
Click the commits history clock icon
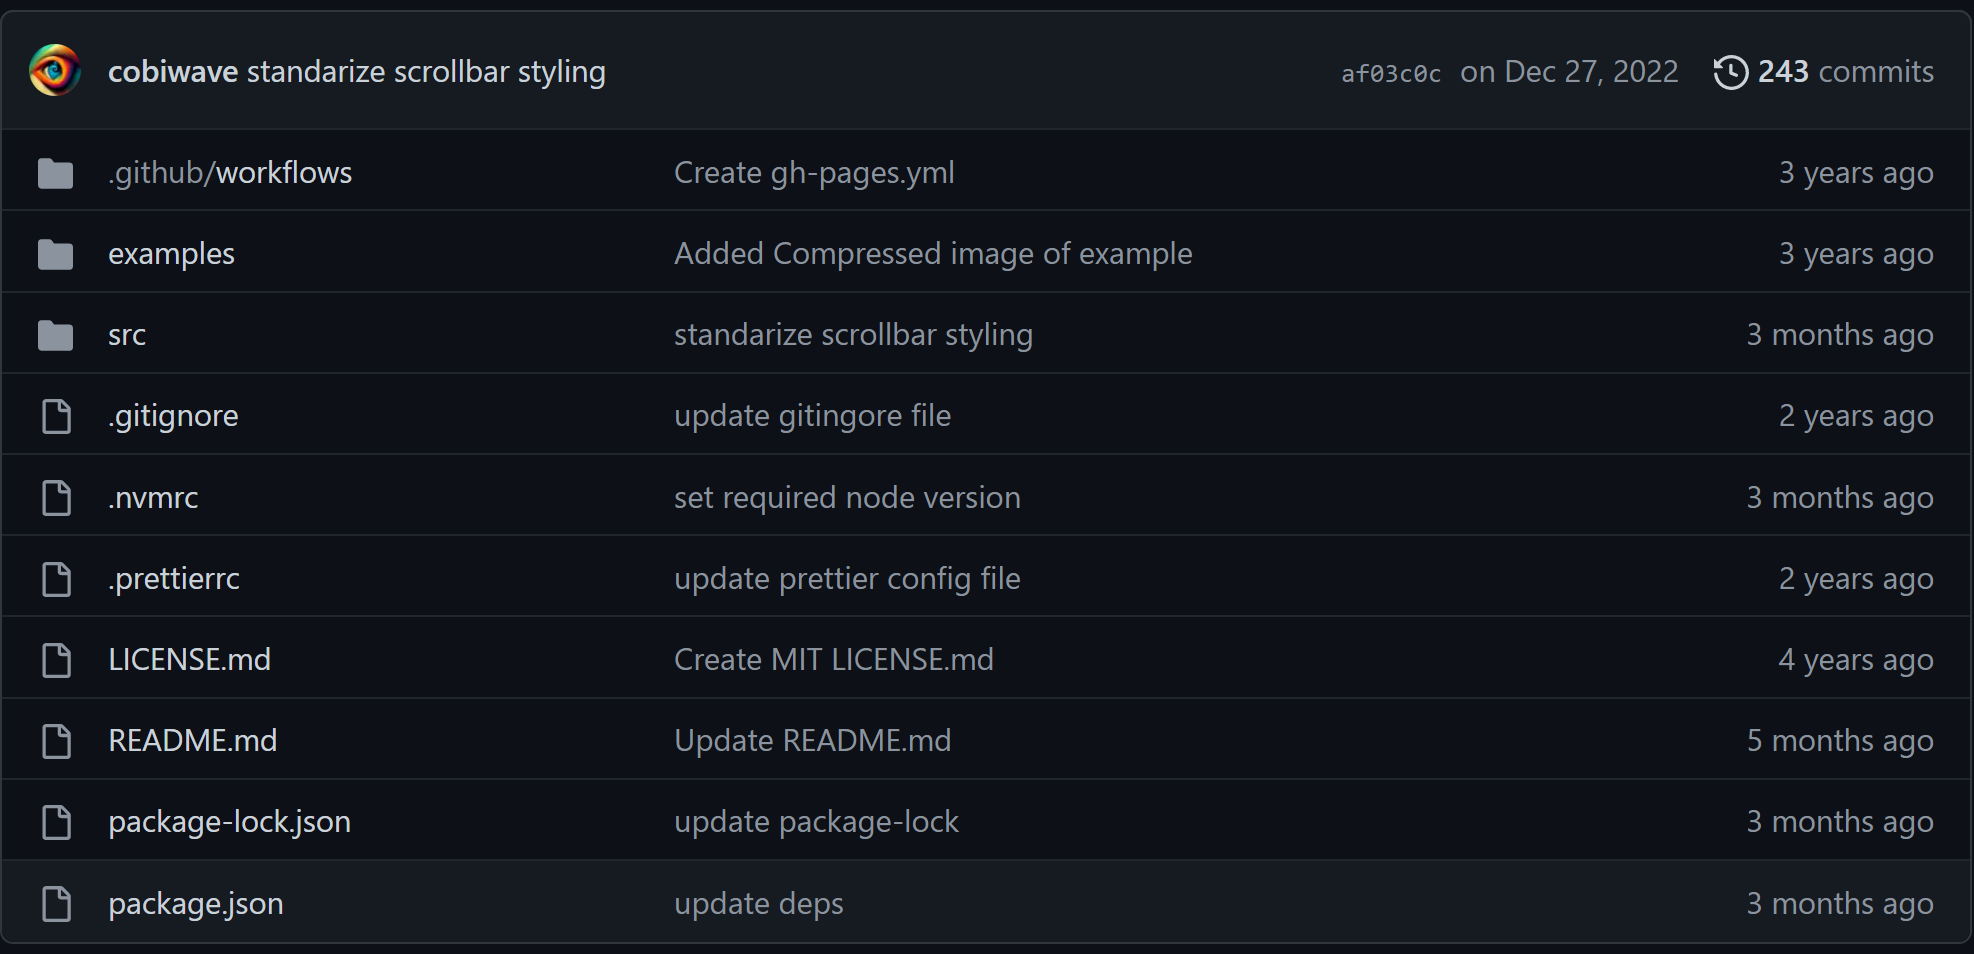(1730, 72)
